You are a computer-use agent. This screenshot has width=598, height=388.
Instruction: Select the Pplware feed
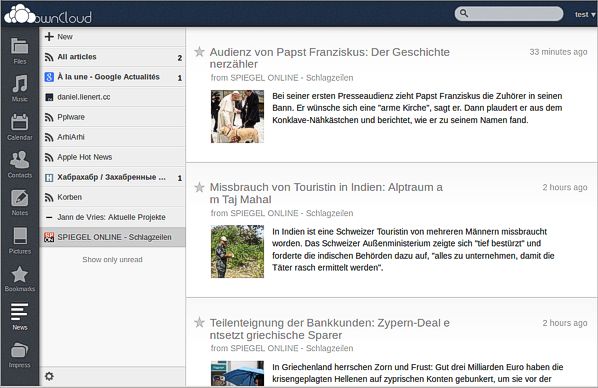113,117
